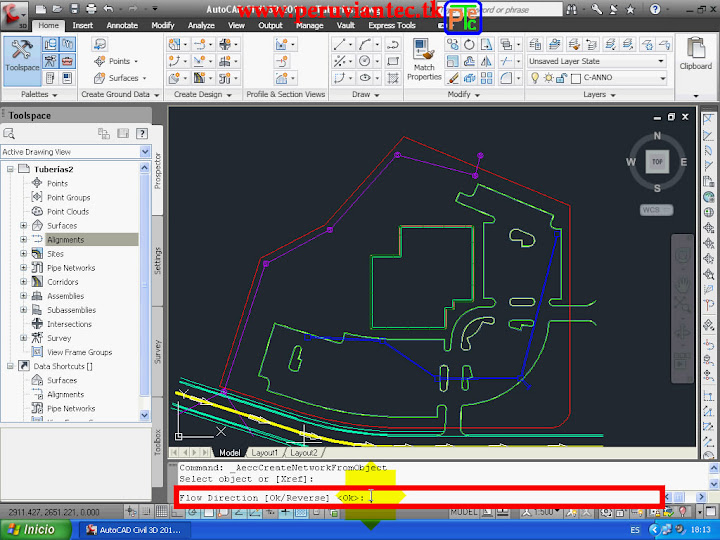720x540 pixels.
Task: Open the Insert ribbon tab
Action: (x=82, y=26)
